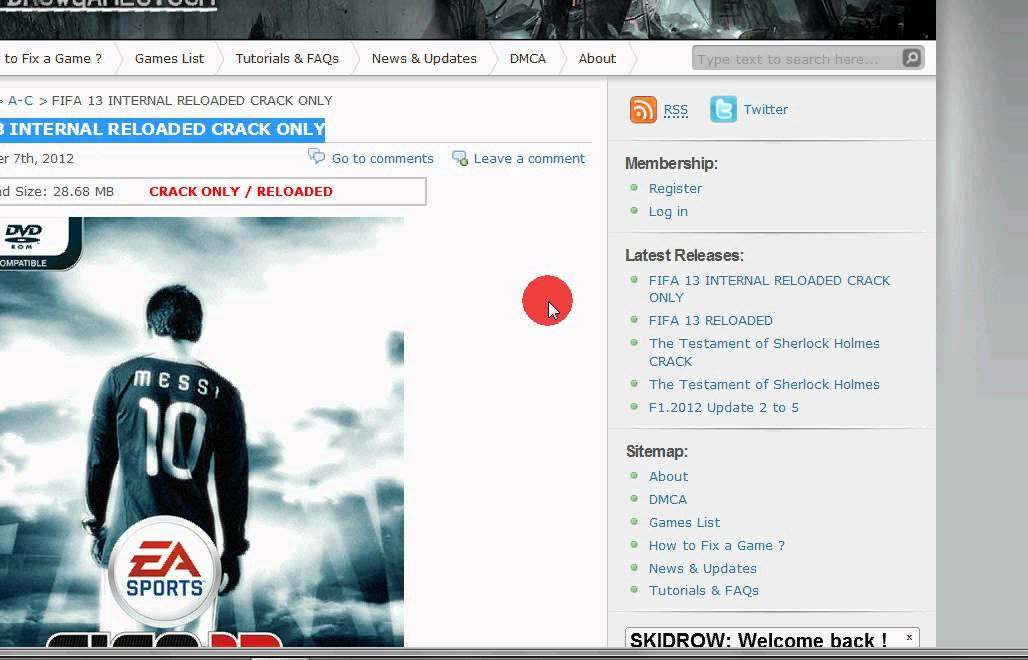Click the highlighted INTERNAL RELOADED CRACK ONLY post title
This screenshot has height=660, width=1028.
(x=163, y=129)
